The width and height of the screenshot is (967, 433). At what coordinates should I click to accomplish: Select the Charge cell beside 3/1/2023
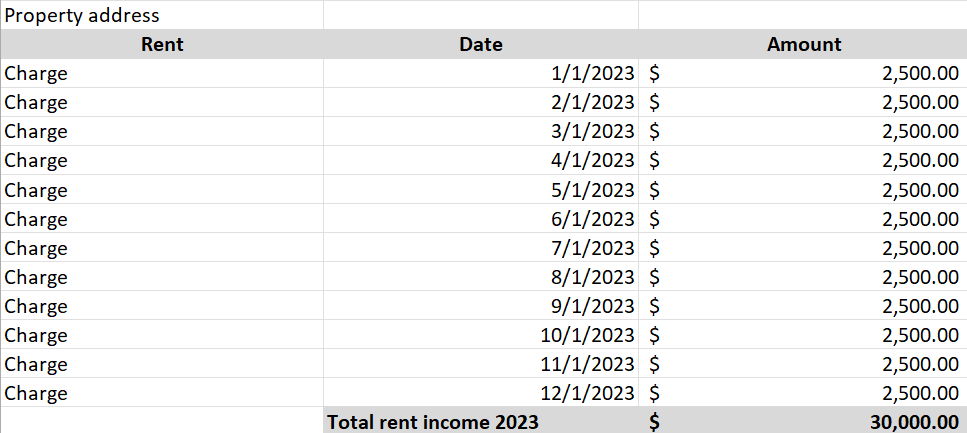(162, 131)
